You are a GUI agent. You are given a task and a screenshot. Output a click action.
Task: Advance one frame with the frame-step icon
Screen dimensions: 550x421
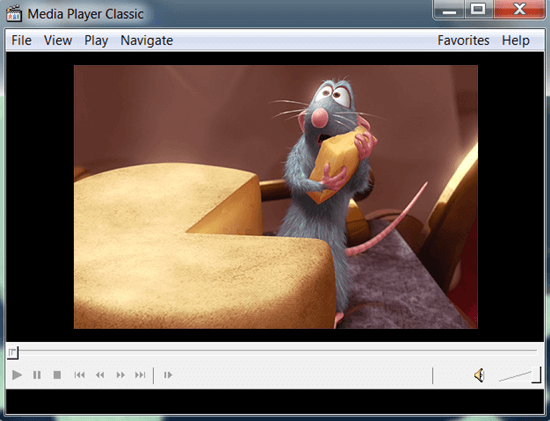pos(168,375)
